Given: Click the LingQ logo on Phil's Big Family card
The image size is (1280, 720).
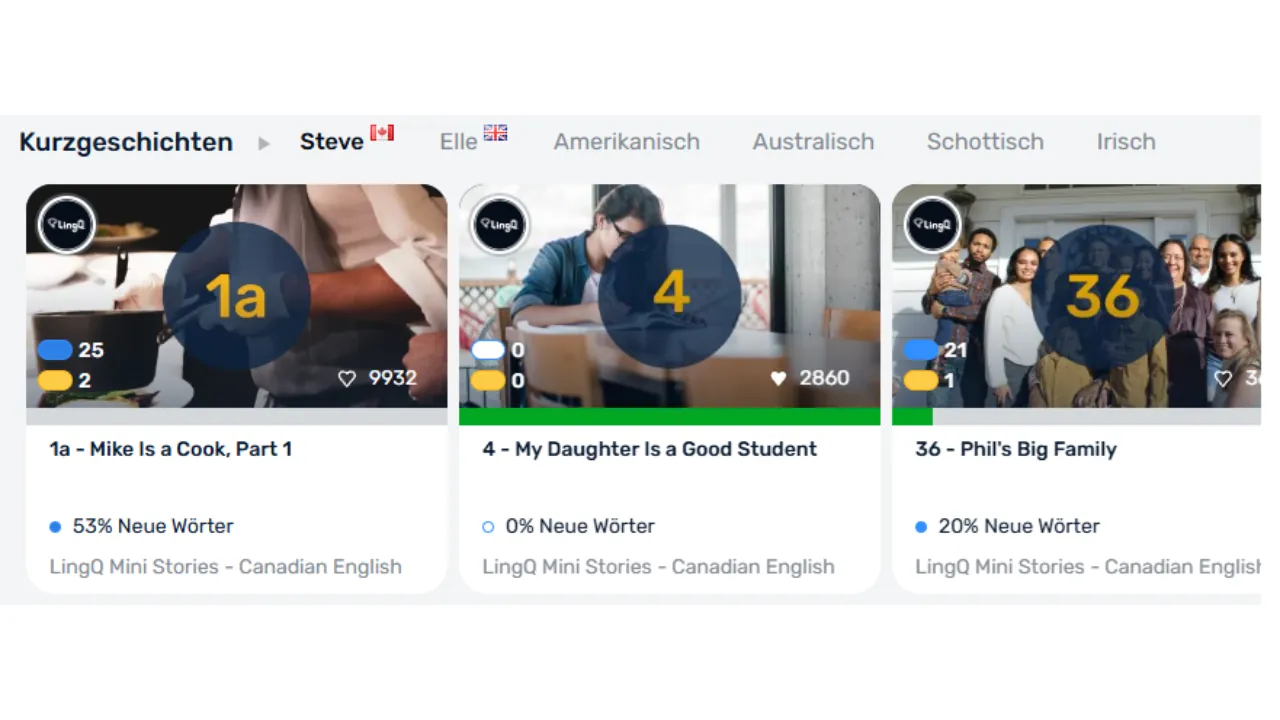Looking at the screenshot, I should (933, 225).
